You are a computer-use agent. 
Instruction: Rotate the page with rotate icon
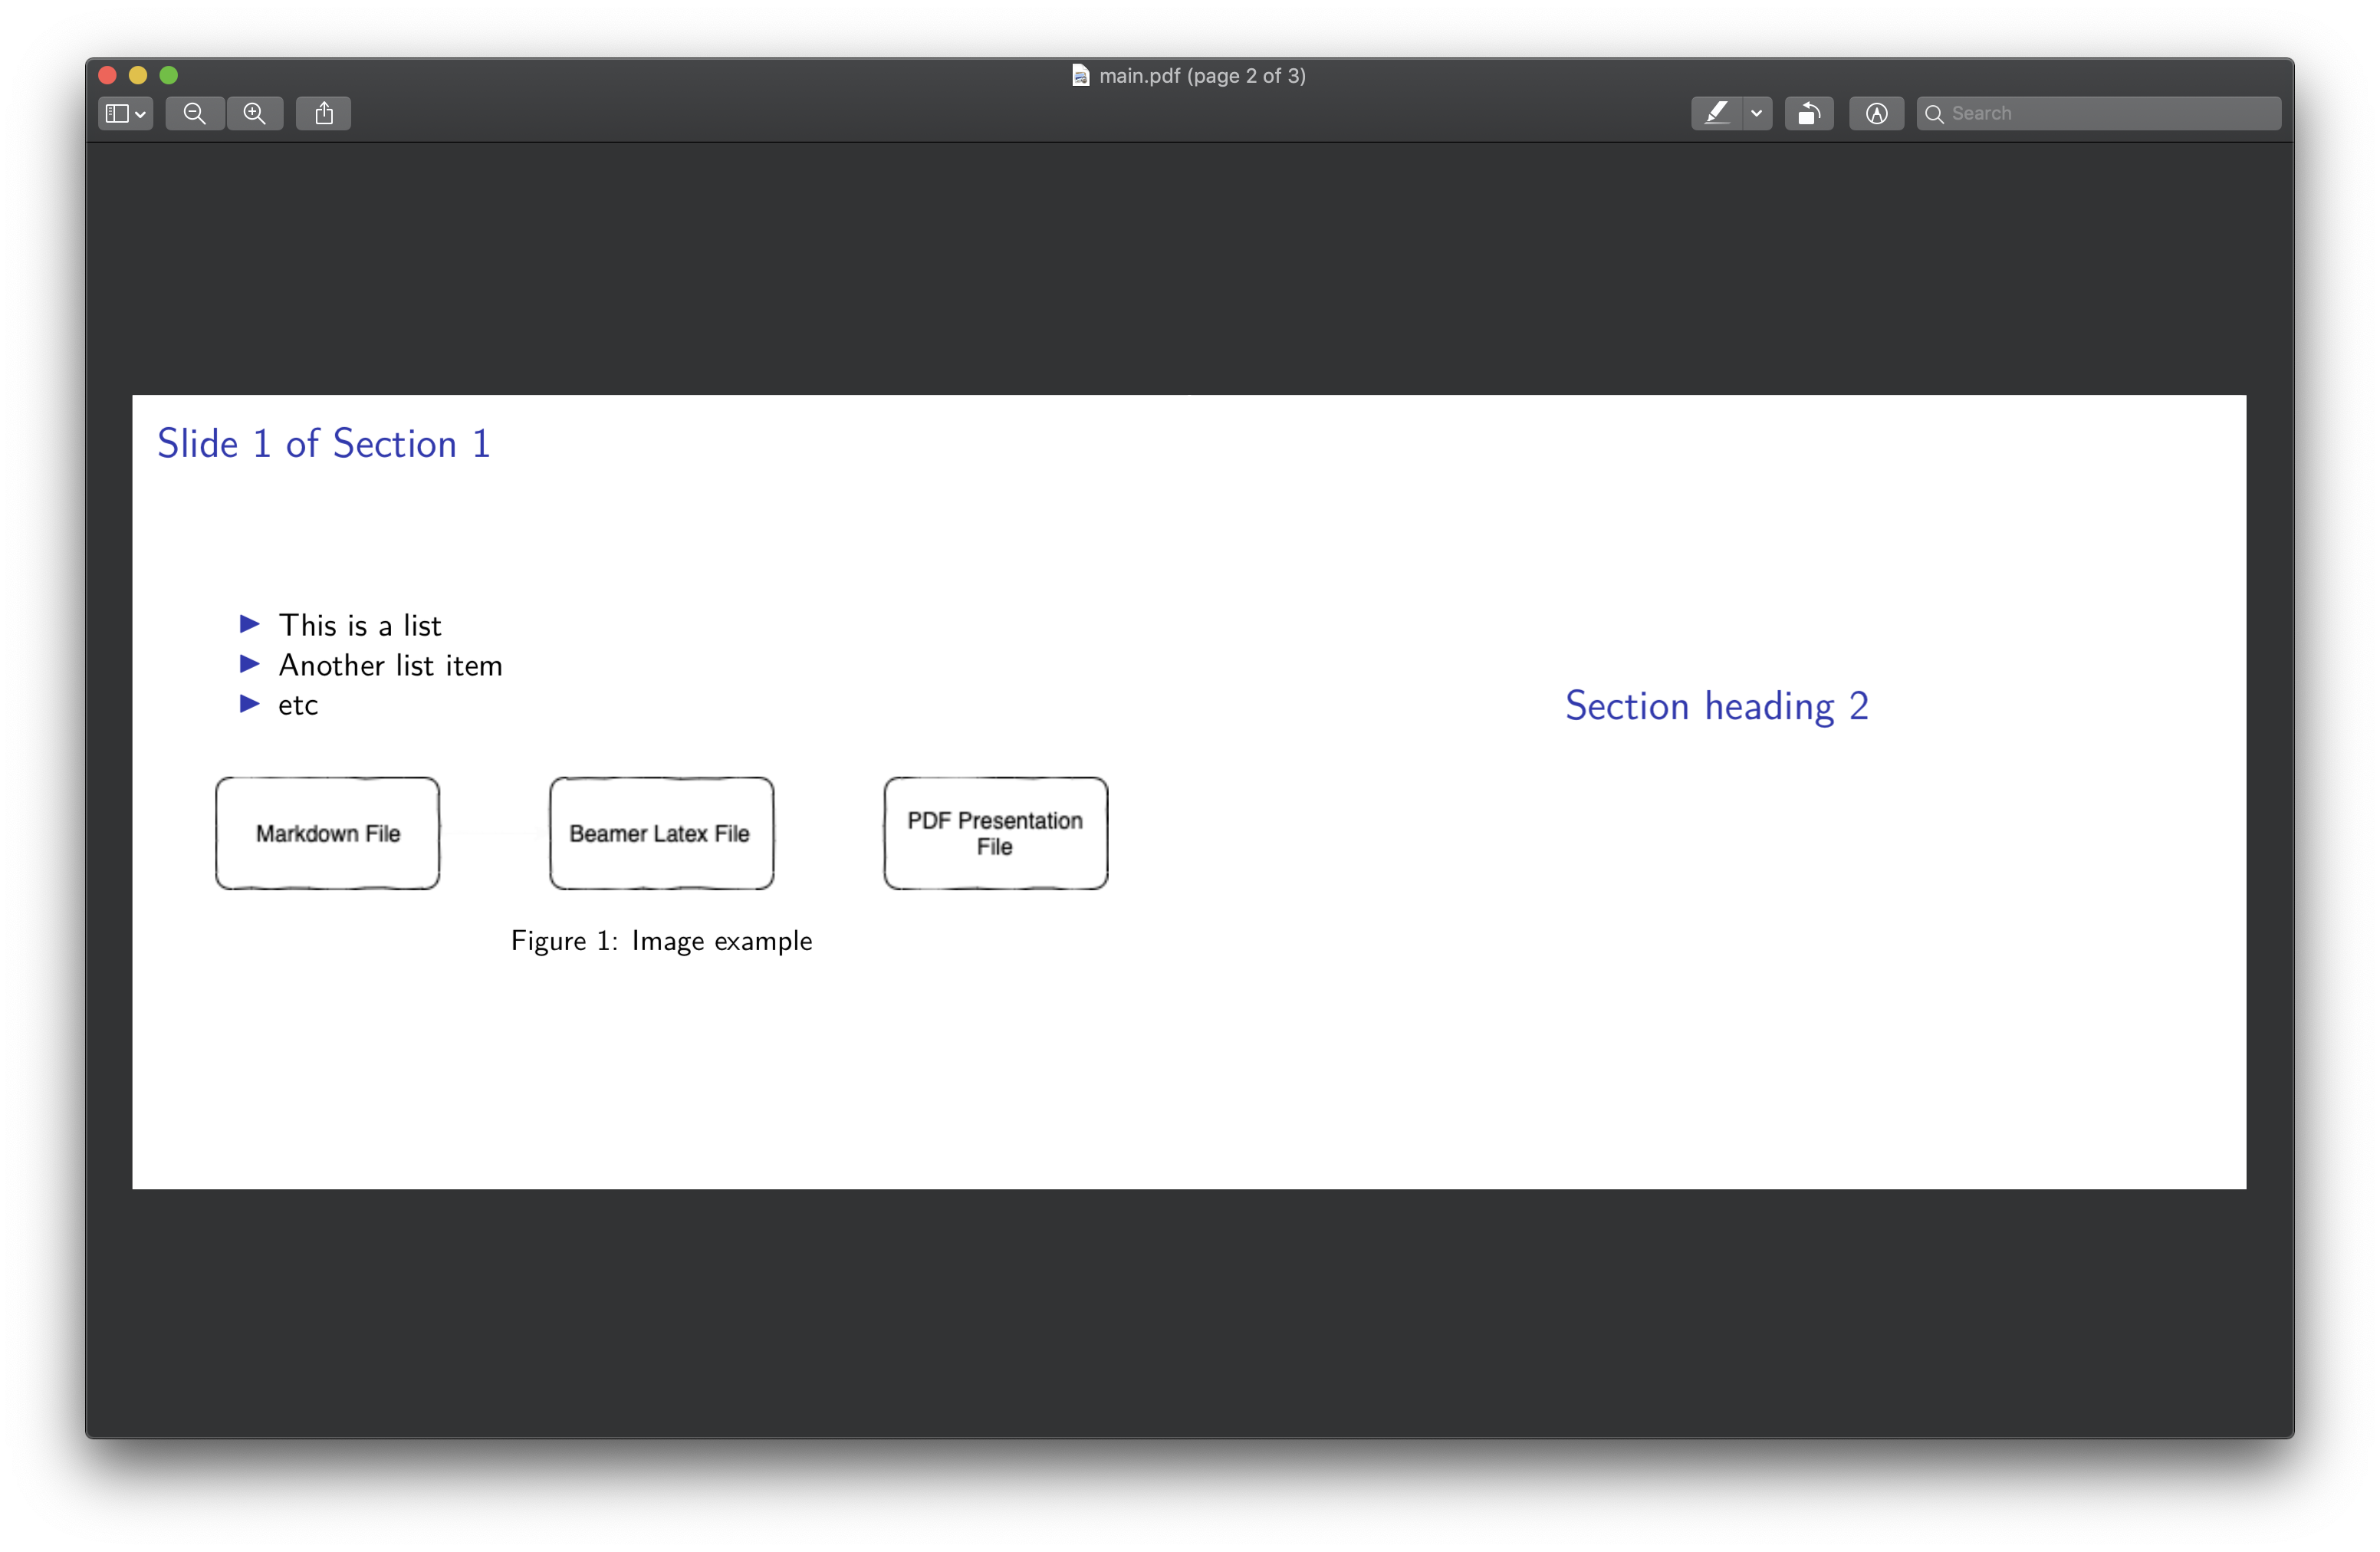tap(1808, 114)
